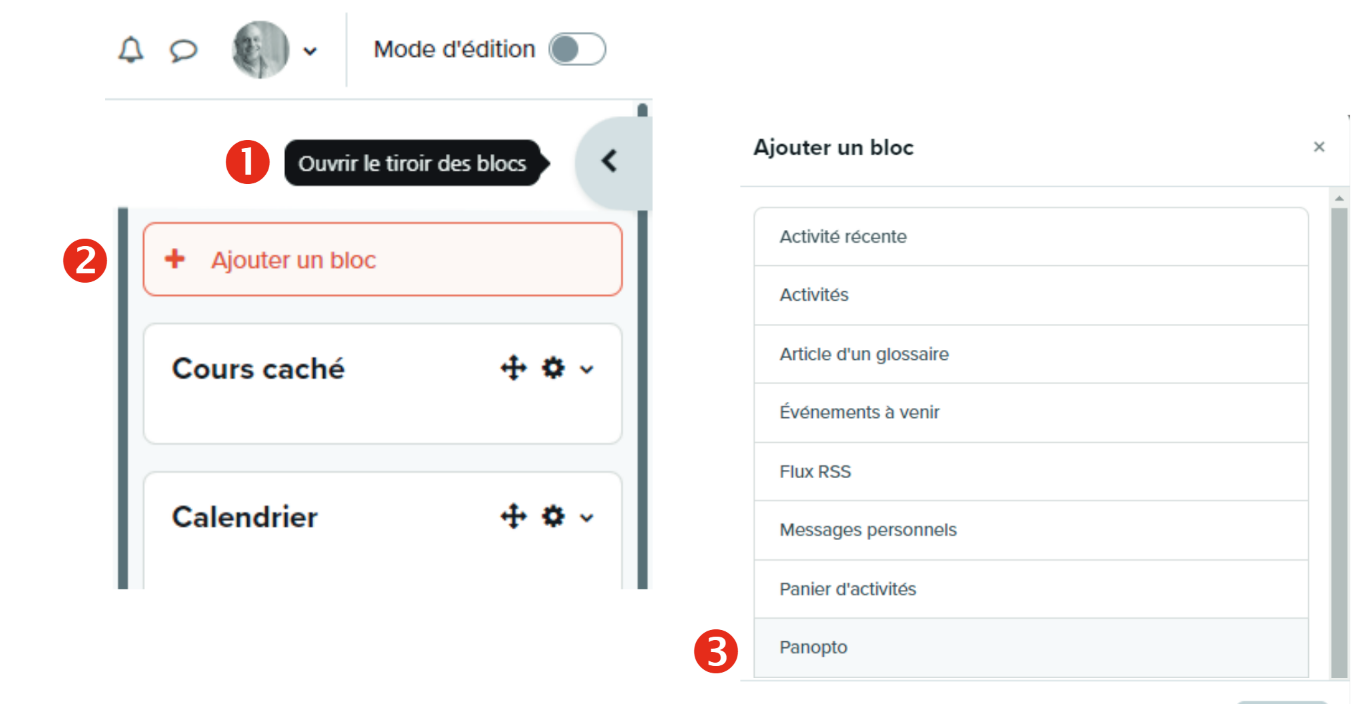Screen dimensions: 1361x704
Task: Open the messages speech bubble
Action: [x=183, y=50]
